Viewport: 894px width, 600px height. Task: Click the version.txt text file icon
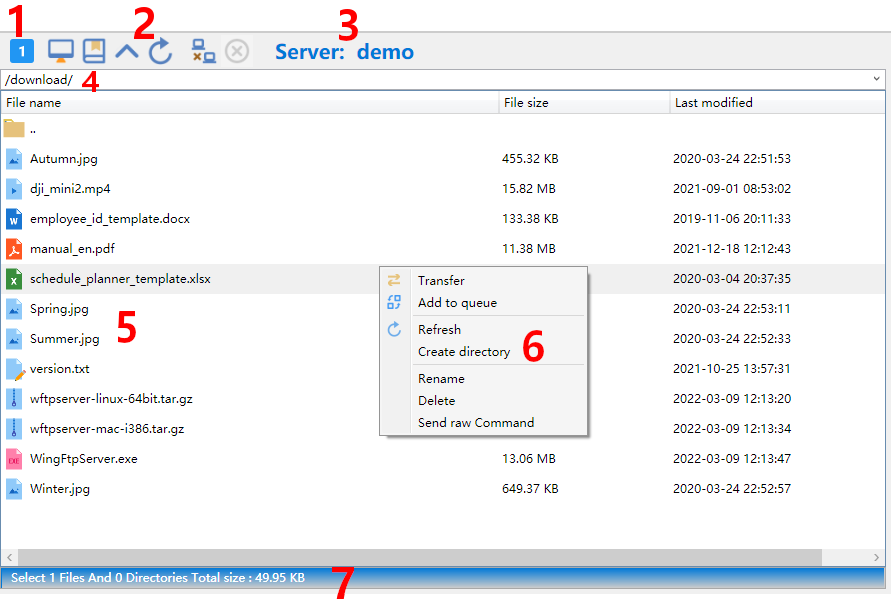[15, 369]
